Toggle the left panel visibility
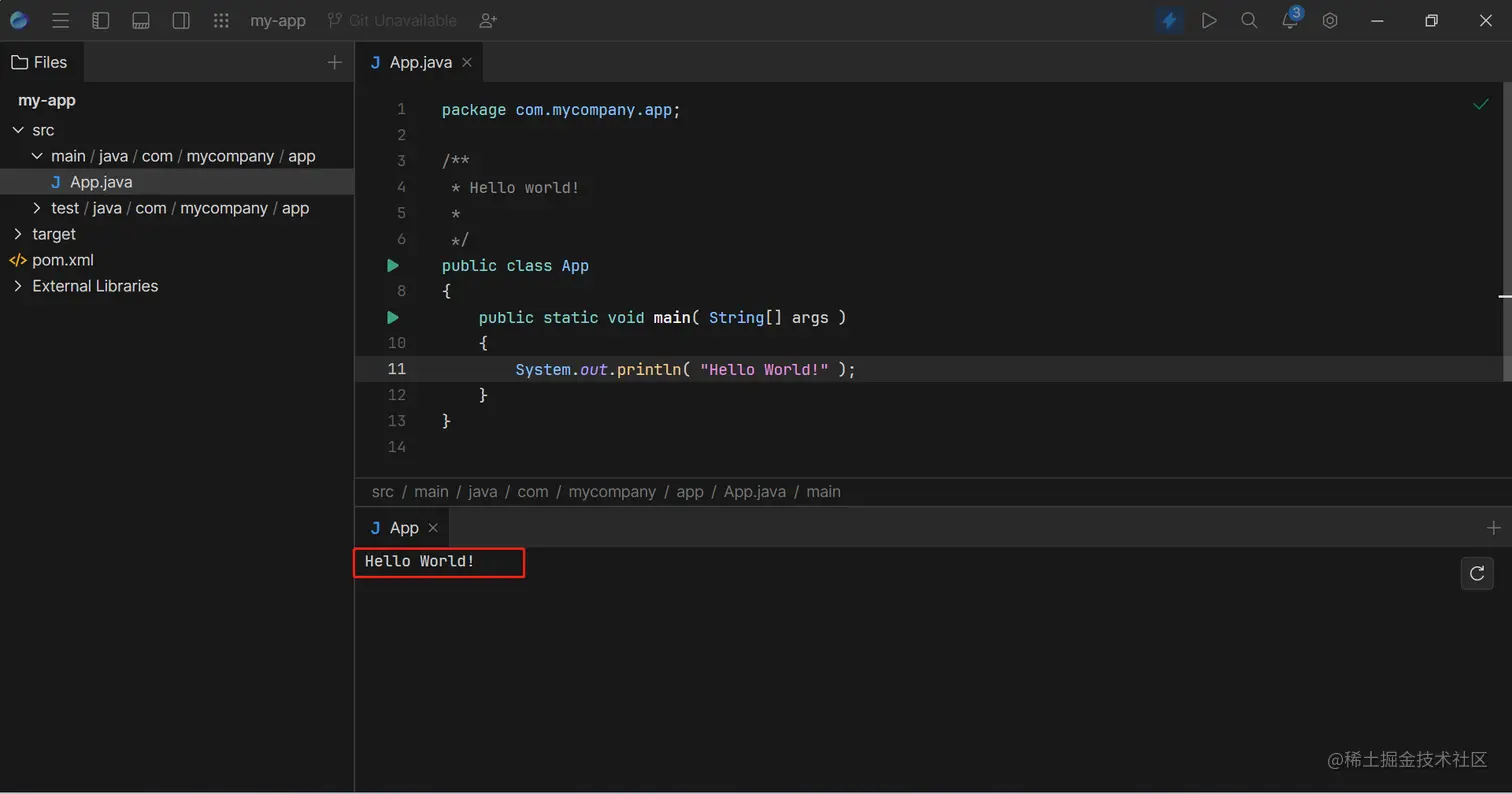The width and height of the screenshot is (1512, 794). (101, 20)
